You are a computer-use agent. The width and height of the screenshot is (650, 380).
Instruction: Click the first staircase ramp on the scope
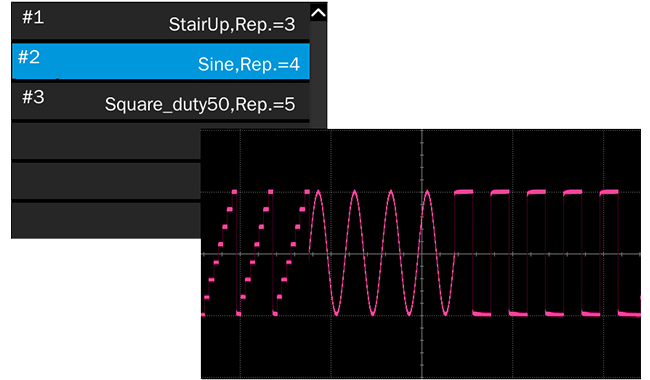pyautogui.click(x=219, y=253)
